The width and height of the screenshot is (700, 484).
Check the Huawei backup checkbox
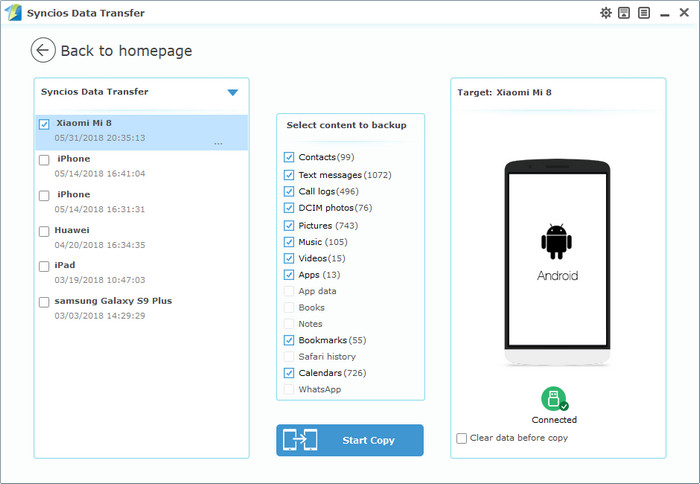point(44,231)
